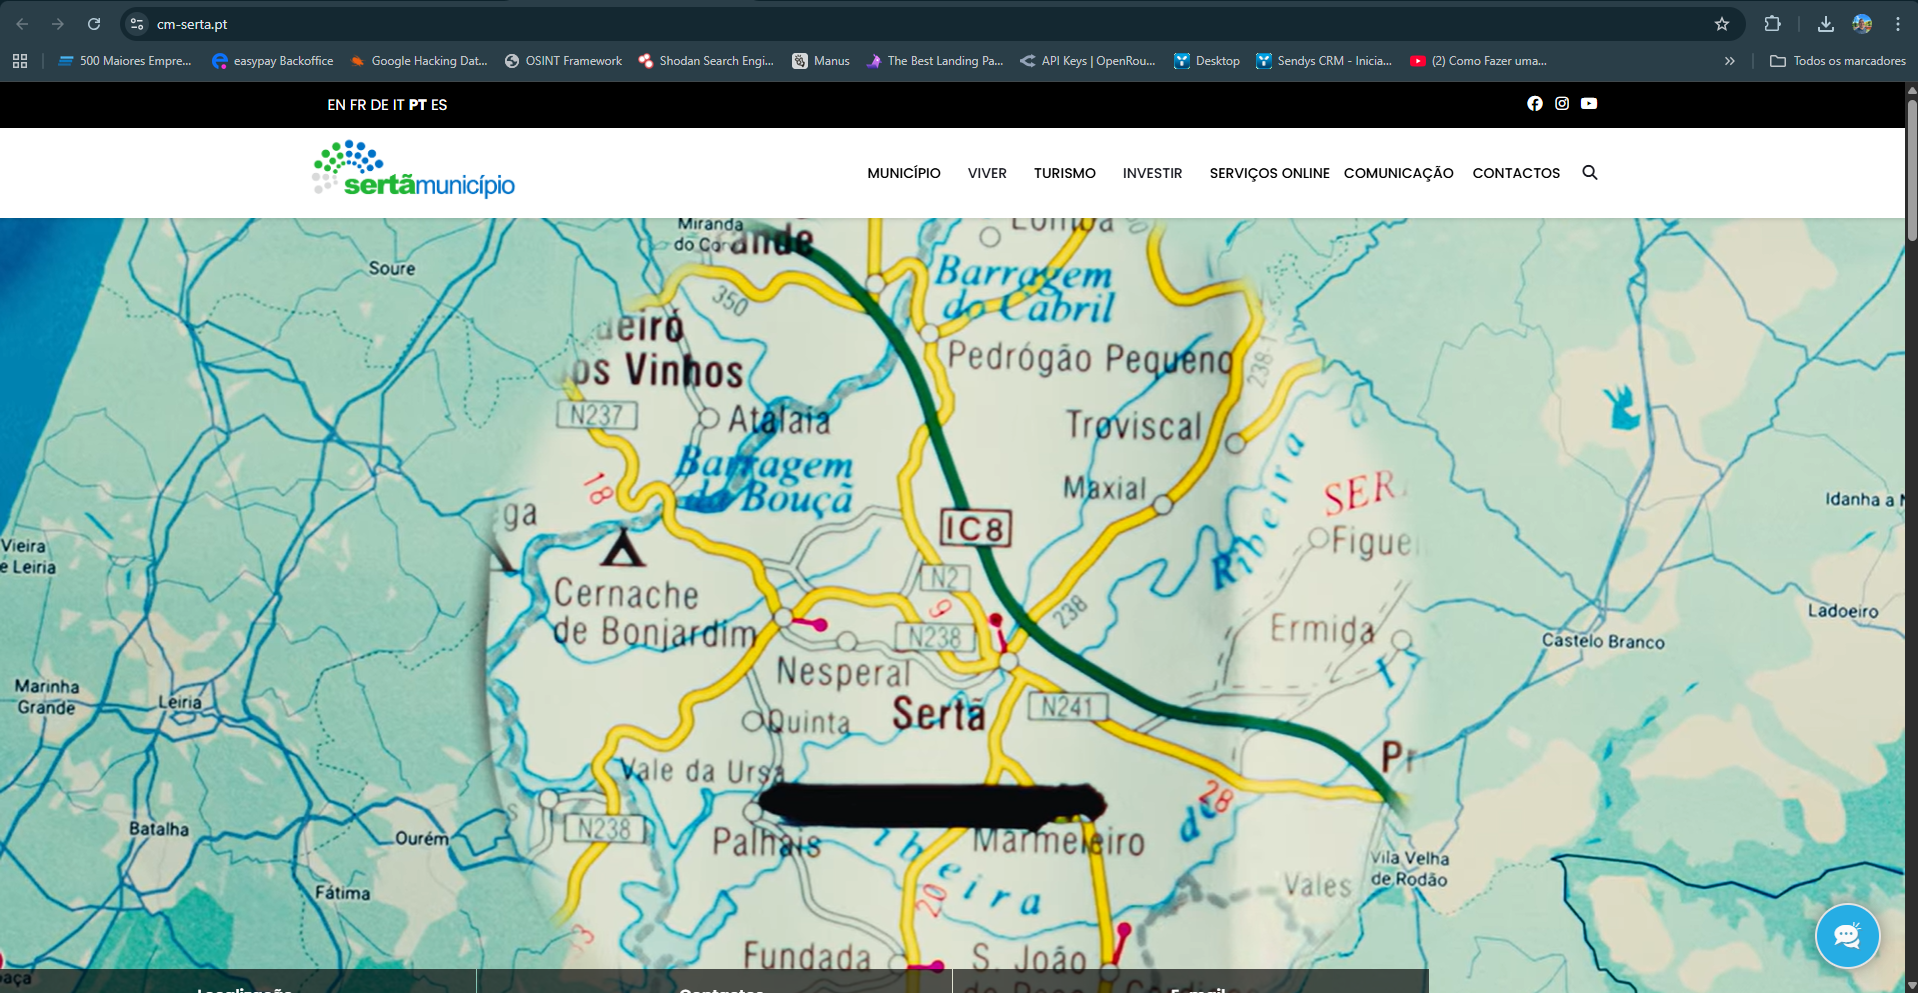Open the Facebook social icon
Image resolution: width=1918 pixels, height=993 pixels.
(1535, 104)
